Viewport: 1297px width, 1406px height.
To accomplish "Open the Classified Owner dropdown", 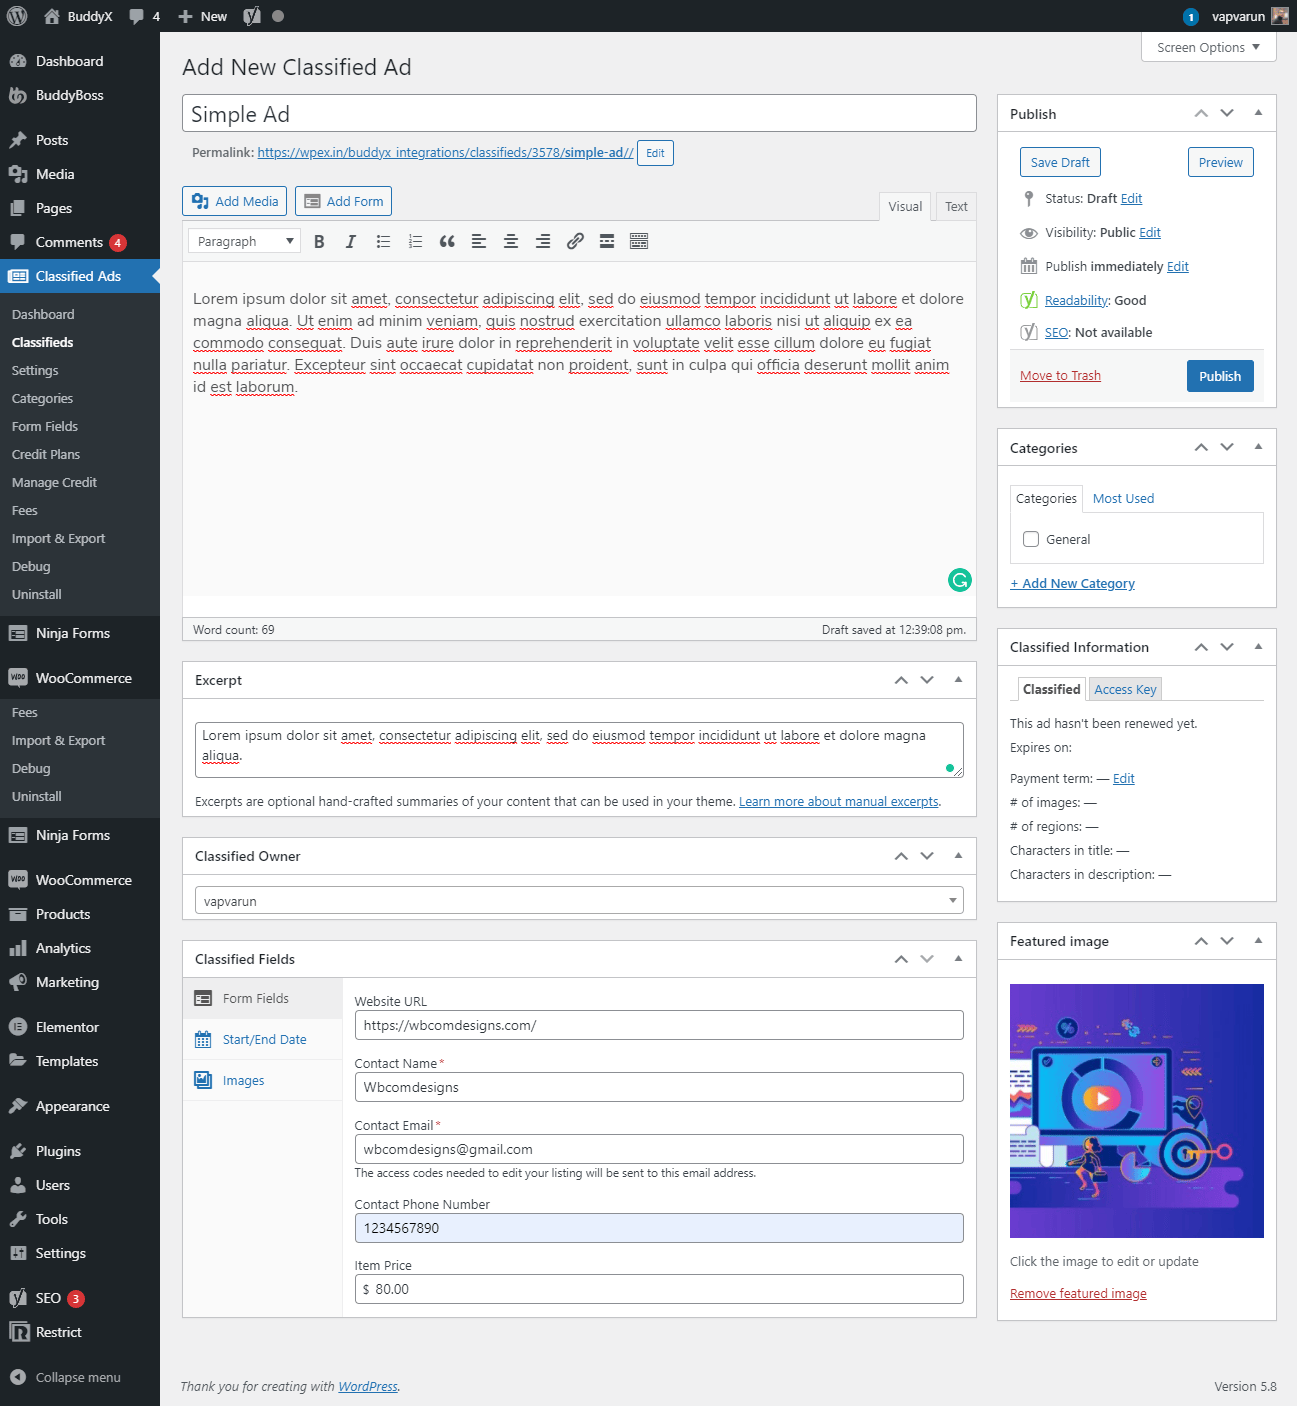I will click(x=579, y=901).
